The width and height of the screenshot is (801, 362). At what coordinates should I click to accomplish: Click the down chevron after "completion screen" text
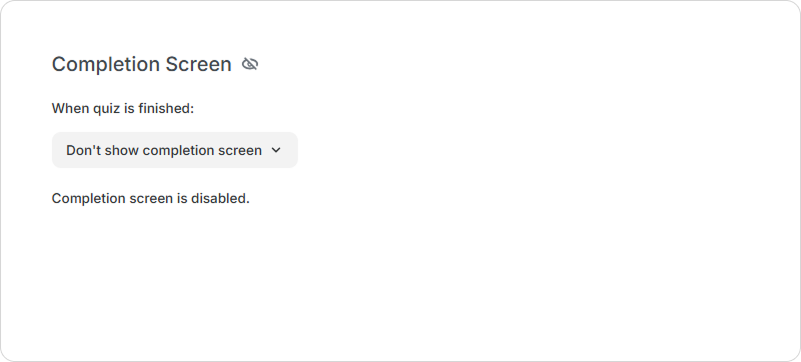[276, 150]
